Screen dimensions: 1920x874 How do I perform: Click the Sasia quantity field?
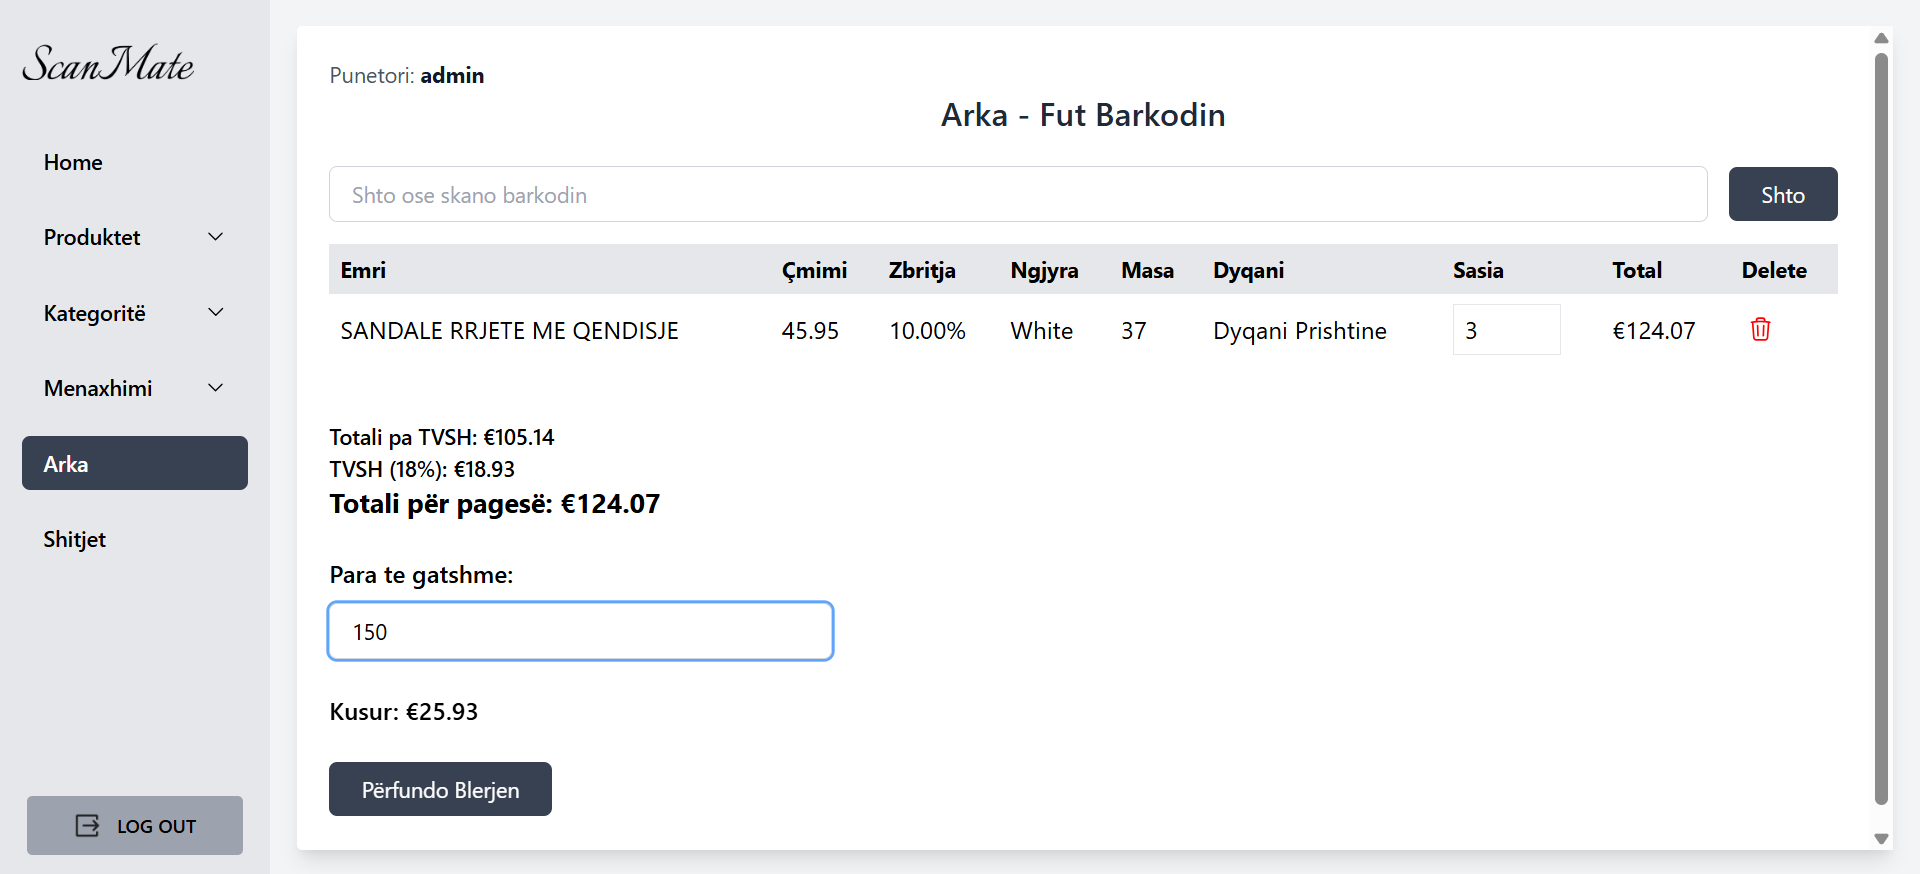[1505, 330]
